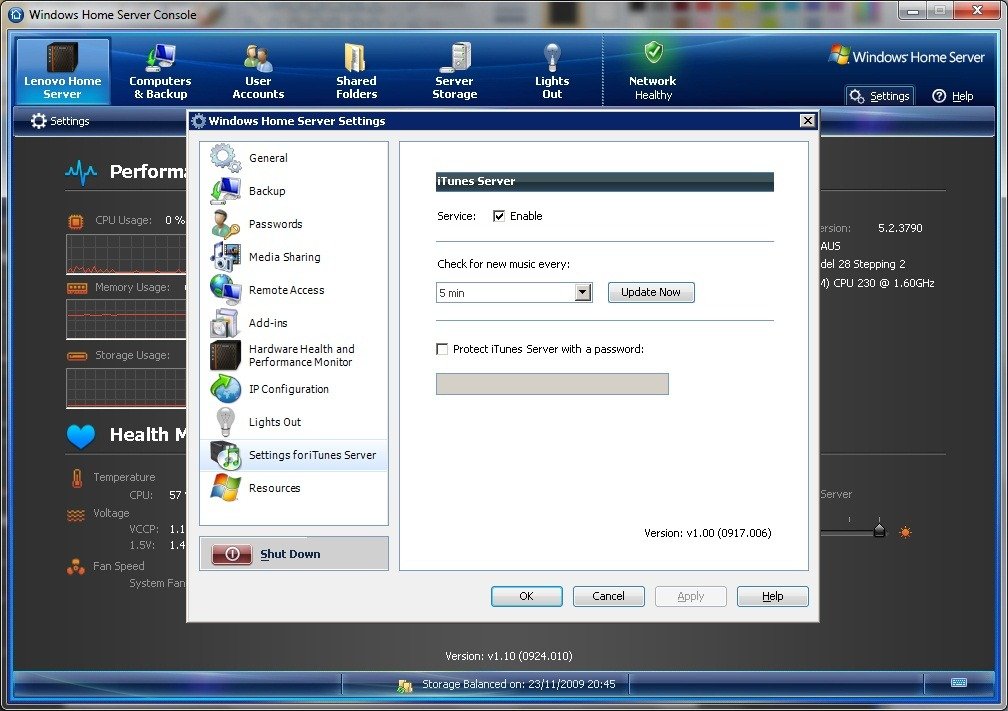Viewport: 1008px width, 711px height.
Task: Toggle the iTunes service Enable checkbox
Action: [499, 216]
